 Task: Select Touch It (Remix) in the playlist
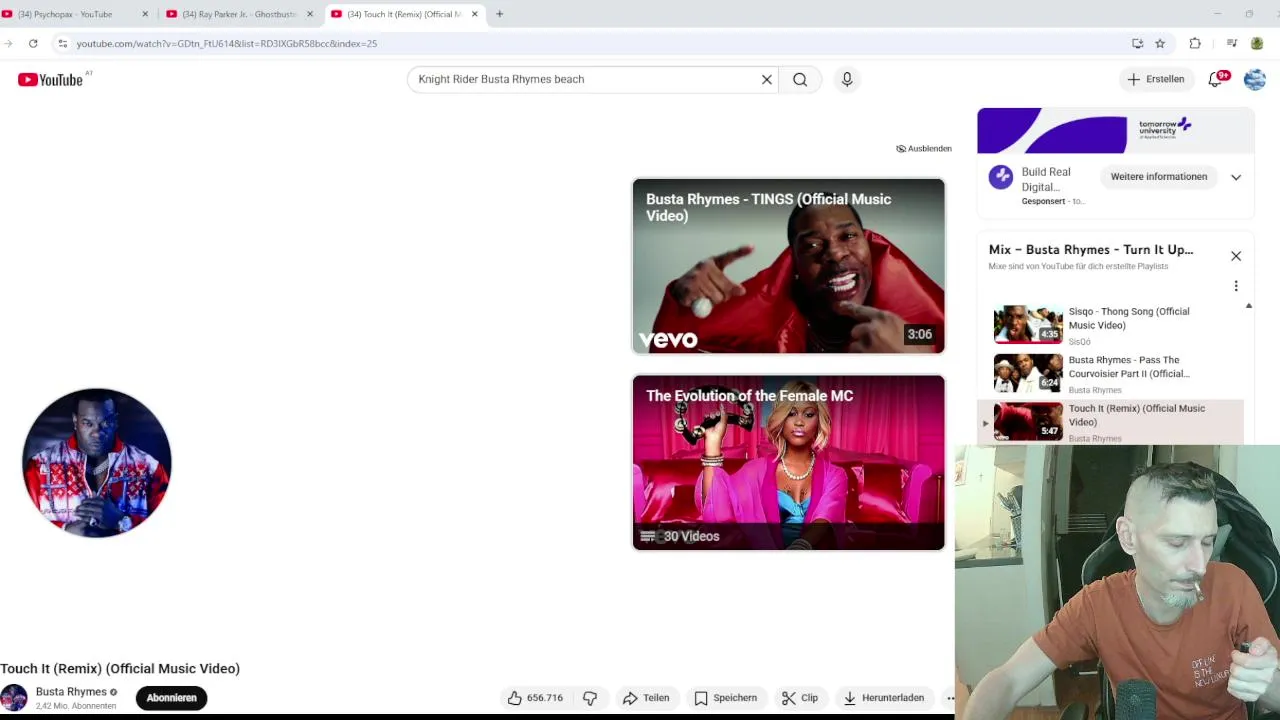(x=1110, y=421)
